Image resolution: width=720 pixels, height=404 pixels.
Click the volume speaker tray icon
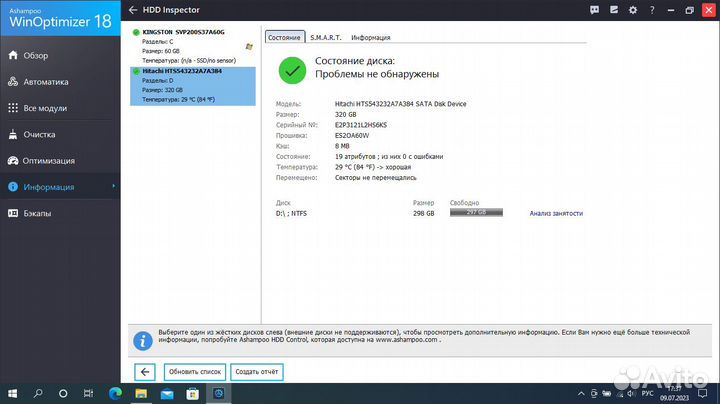click(x=631, y=393)
